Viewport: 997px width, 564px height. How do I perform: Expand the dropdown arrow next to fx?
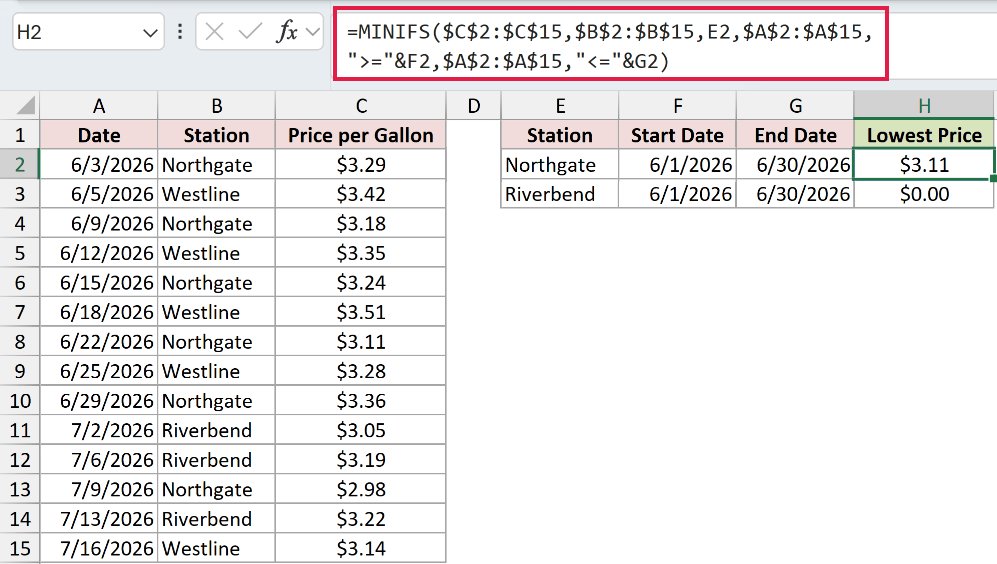pos(312,31)
